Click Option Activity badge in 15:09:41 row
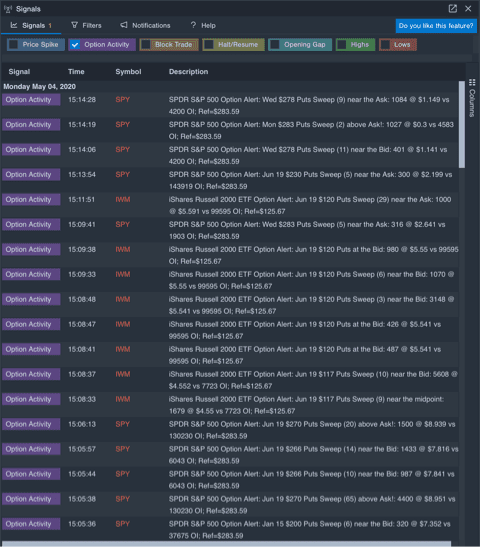The width and height of the screenshot is (480, 547). click(x=31, y=224)
